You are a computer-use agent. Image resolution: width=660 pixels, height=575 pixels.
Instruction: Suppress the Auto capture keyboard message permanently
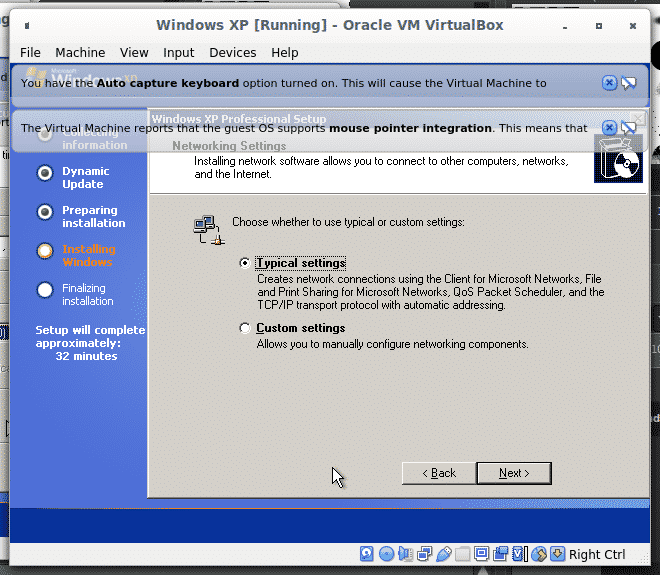[x=629, y=83]
